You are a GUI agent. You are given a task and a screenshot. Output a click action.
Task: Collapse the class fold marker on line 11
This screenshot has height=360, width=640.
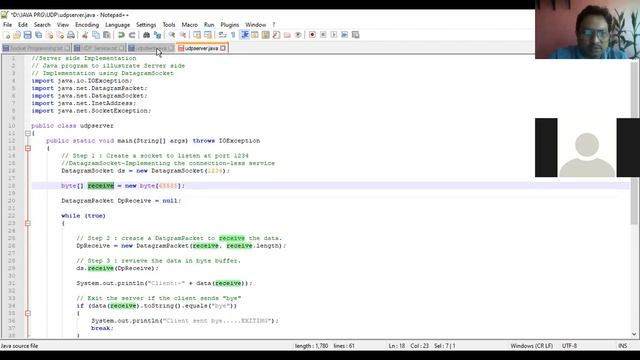28,133
